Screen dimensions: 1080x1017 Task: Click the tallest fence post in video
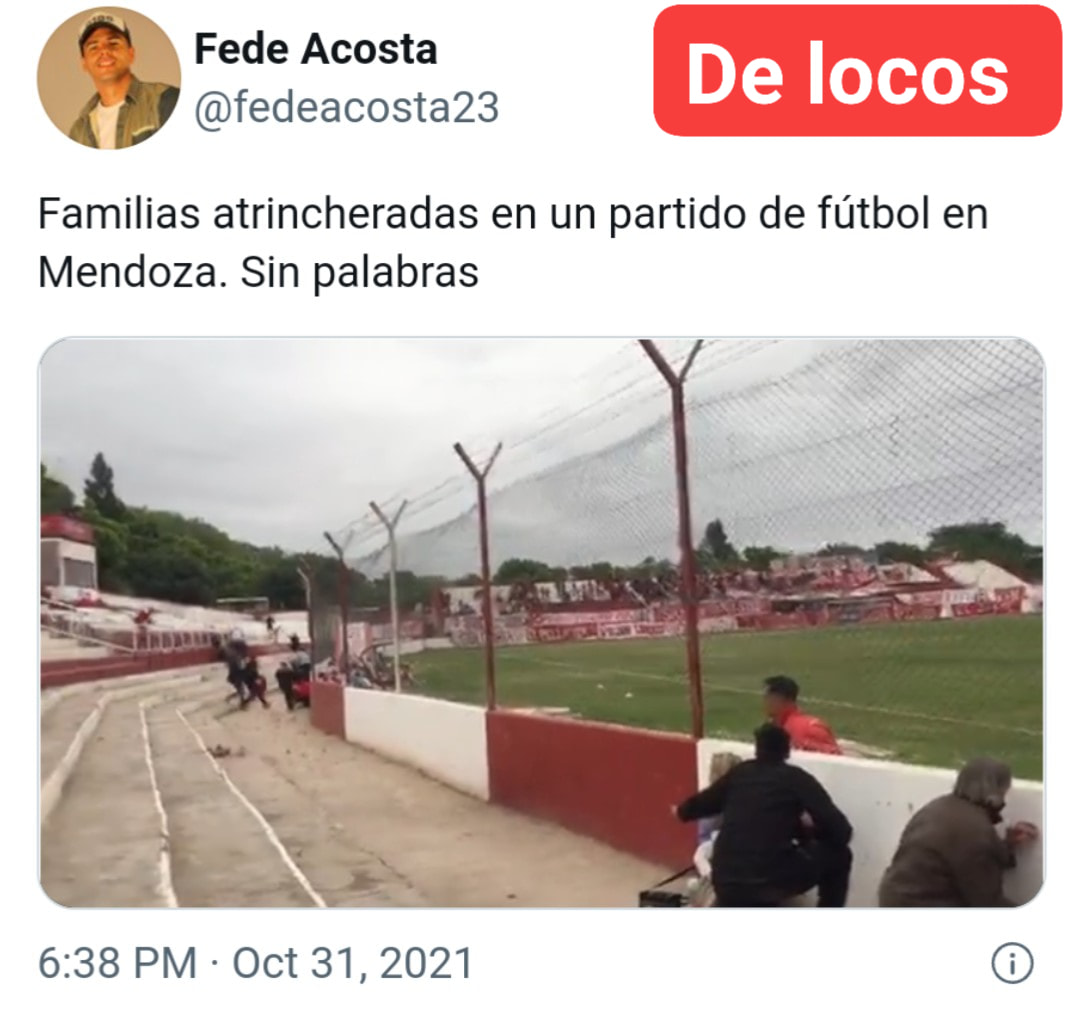click(x=679, y=538)
